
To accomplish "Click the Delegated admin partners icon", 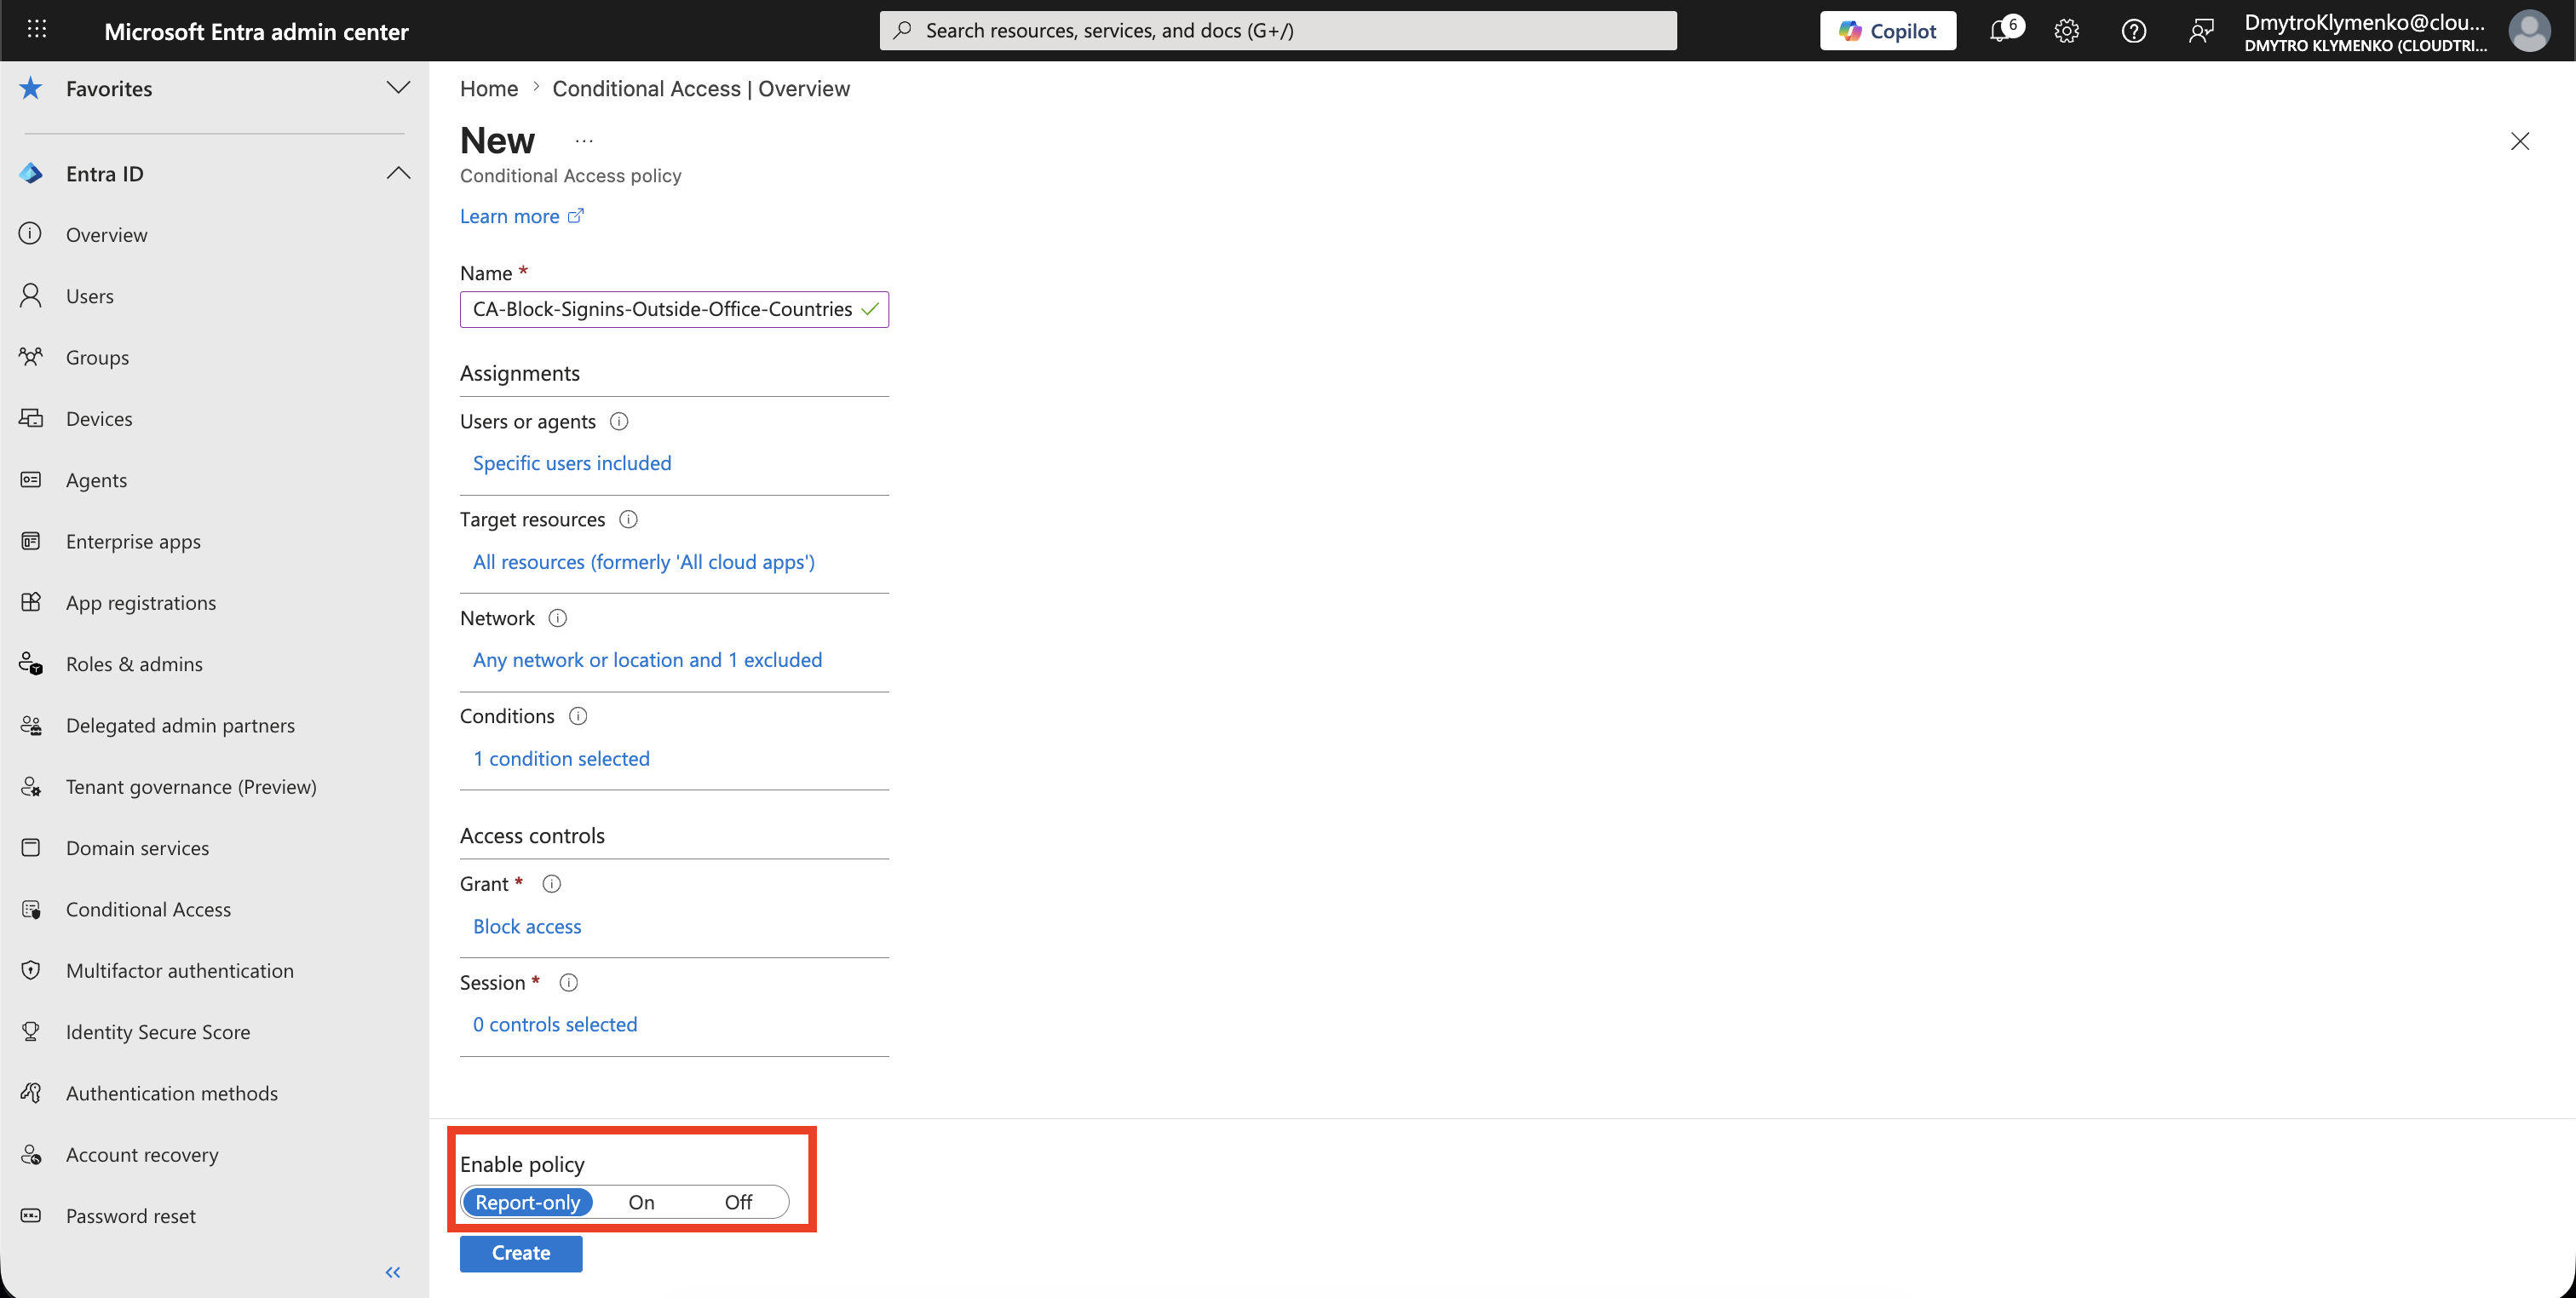I will pyautogui.click(x=31, y=725).
